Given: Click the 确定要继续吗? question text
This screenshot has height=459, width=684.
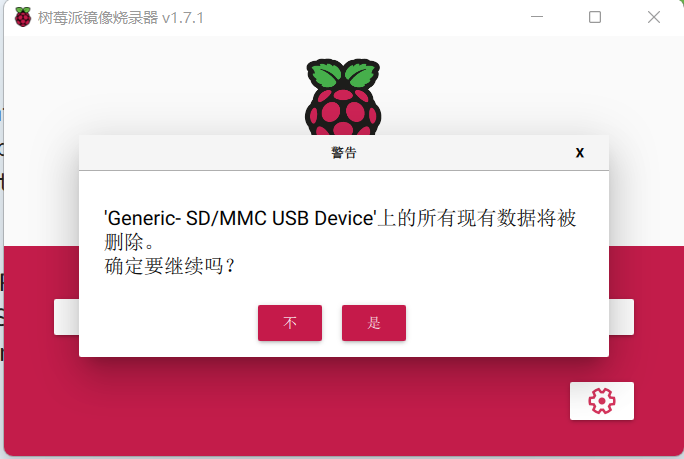Looking at the screenshot, I should [170, 266].
